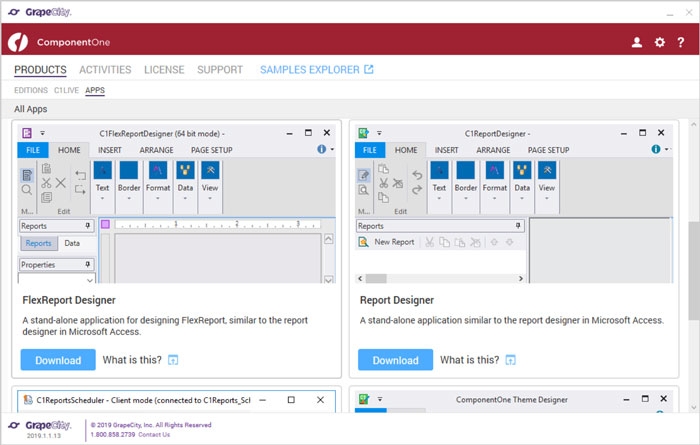
Task: Click the New Report icon in C1ReportDesigner preview
Action: [x=363, y=242]
